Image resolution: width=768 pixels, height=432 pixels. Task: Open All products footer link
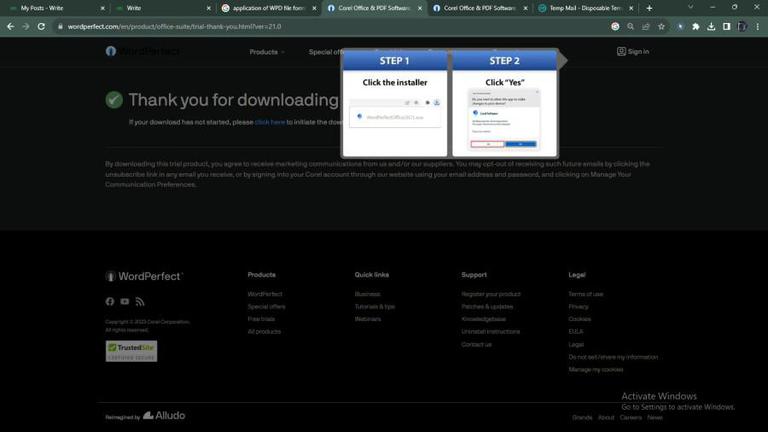pyautogui.click(x=264, y=332)
